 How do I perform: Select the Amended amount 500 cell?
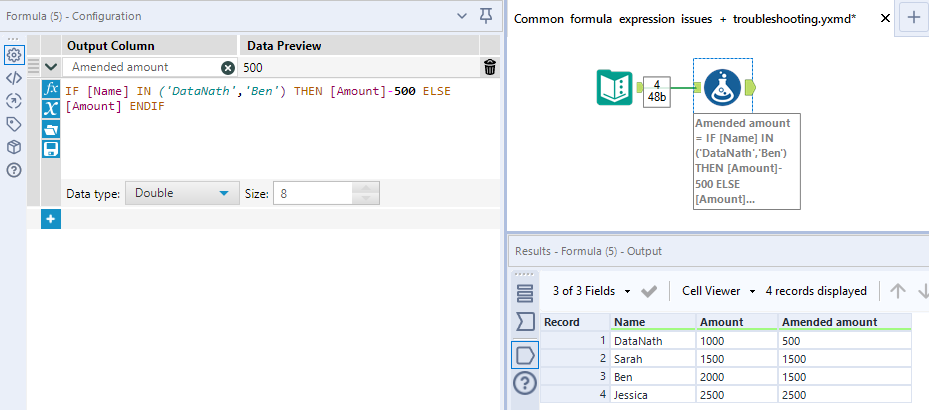click(x=845, y=341)
